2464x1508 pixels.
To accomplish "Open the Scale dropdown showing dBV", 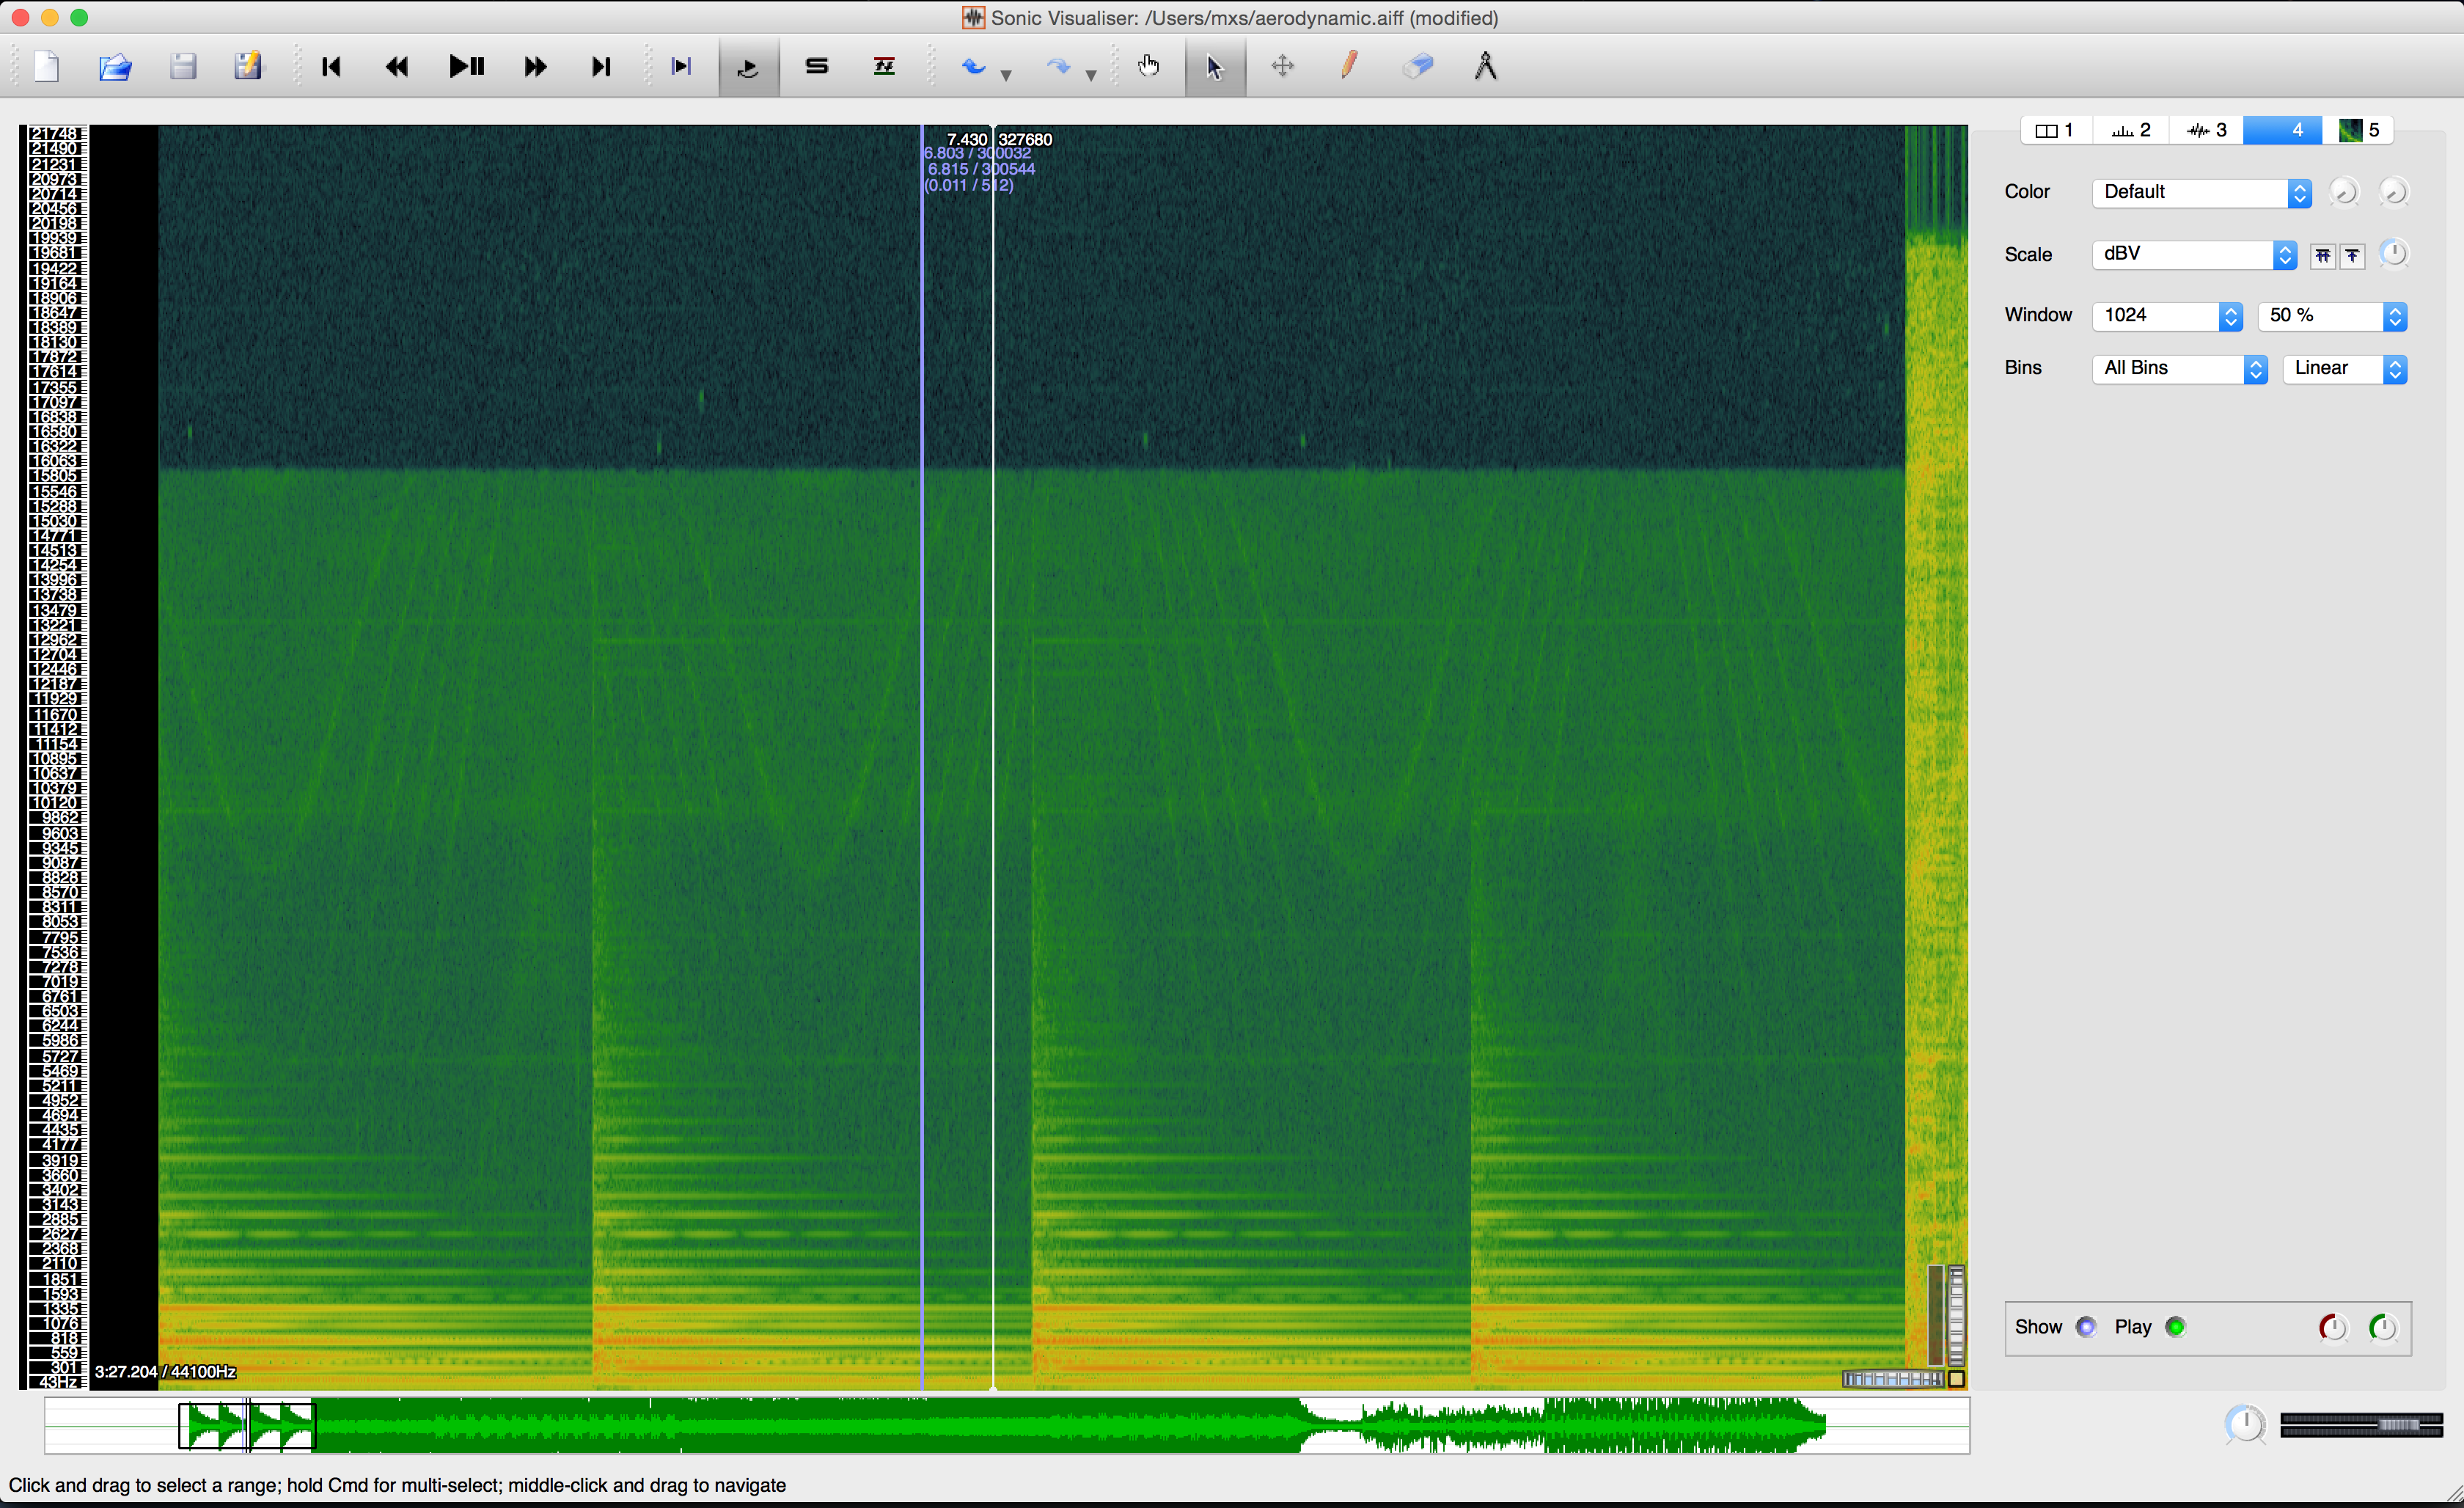I will [2195, 254].
